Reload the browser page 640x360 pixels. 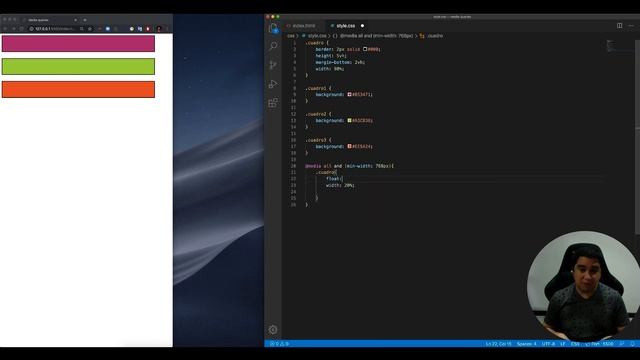coord(22,29)
